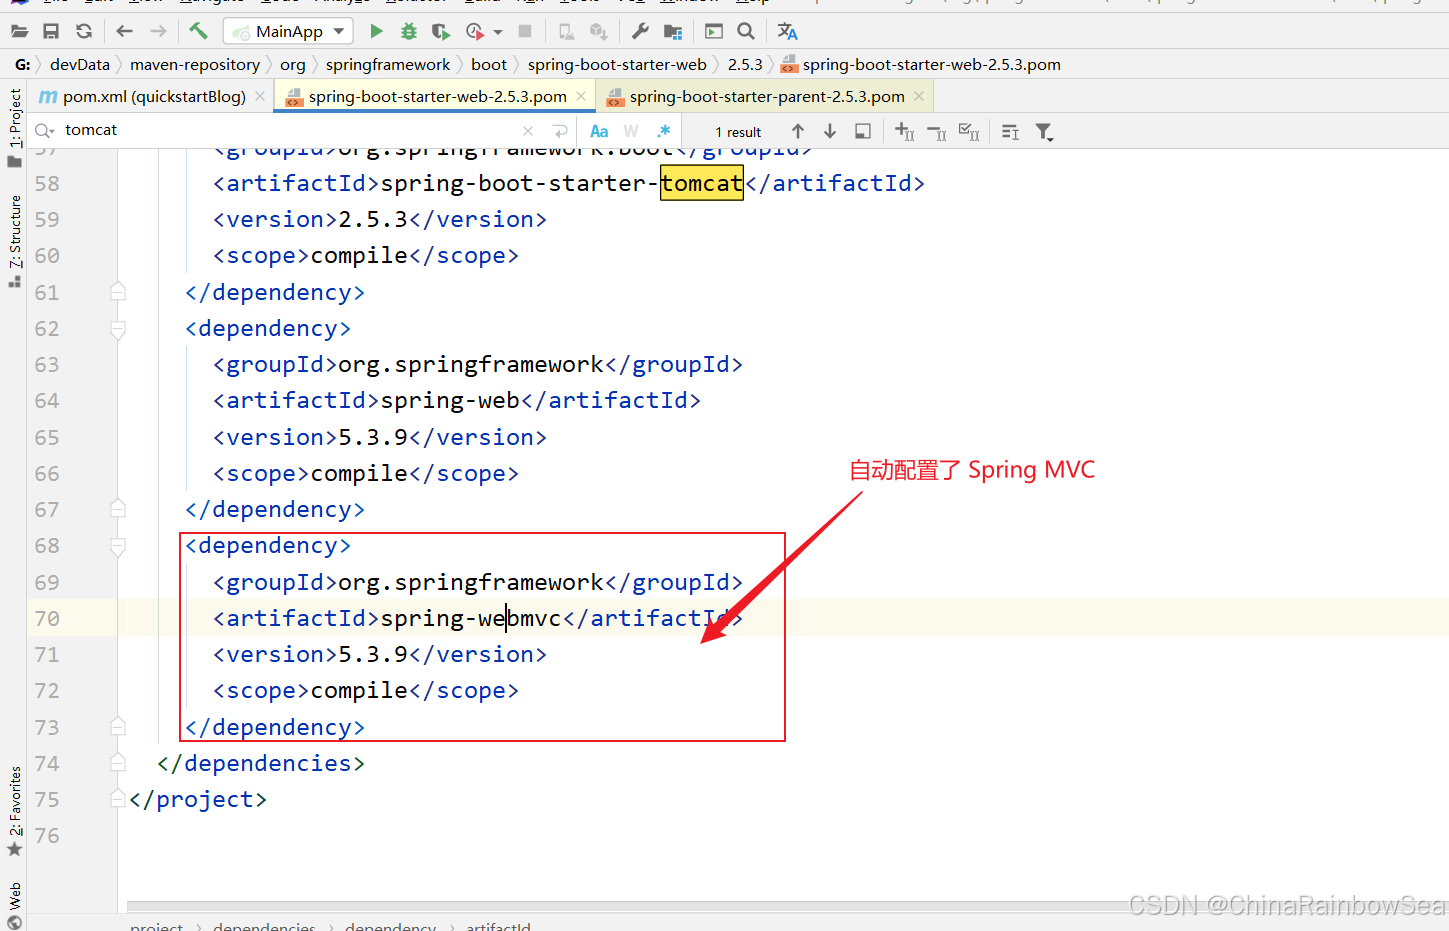Close the pom.xml (quickstartBlog) tab
1449x931 pixels.
coord(260,96)
